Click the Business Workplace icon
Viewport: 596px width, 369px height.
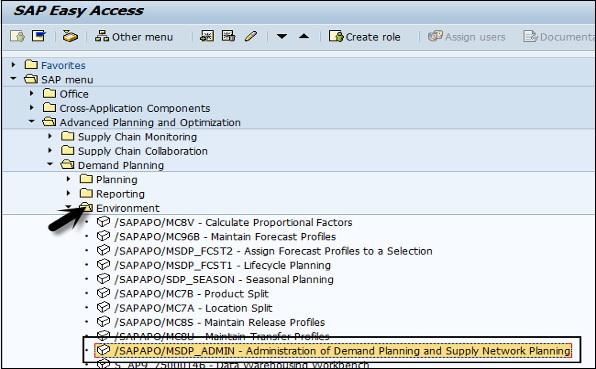[x=70, y=36]
